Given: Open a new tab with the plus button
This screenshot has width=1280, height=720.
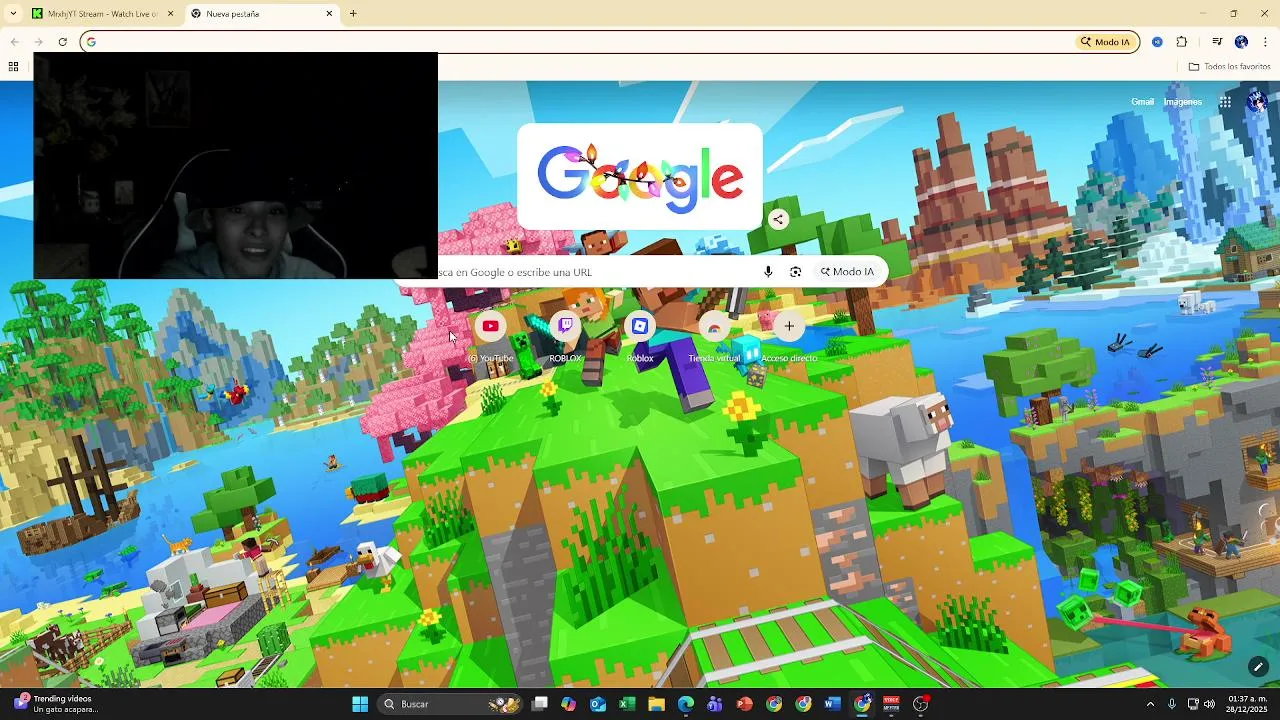Looking at the screenshot, I should pos(353,14).
